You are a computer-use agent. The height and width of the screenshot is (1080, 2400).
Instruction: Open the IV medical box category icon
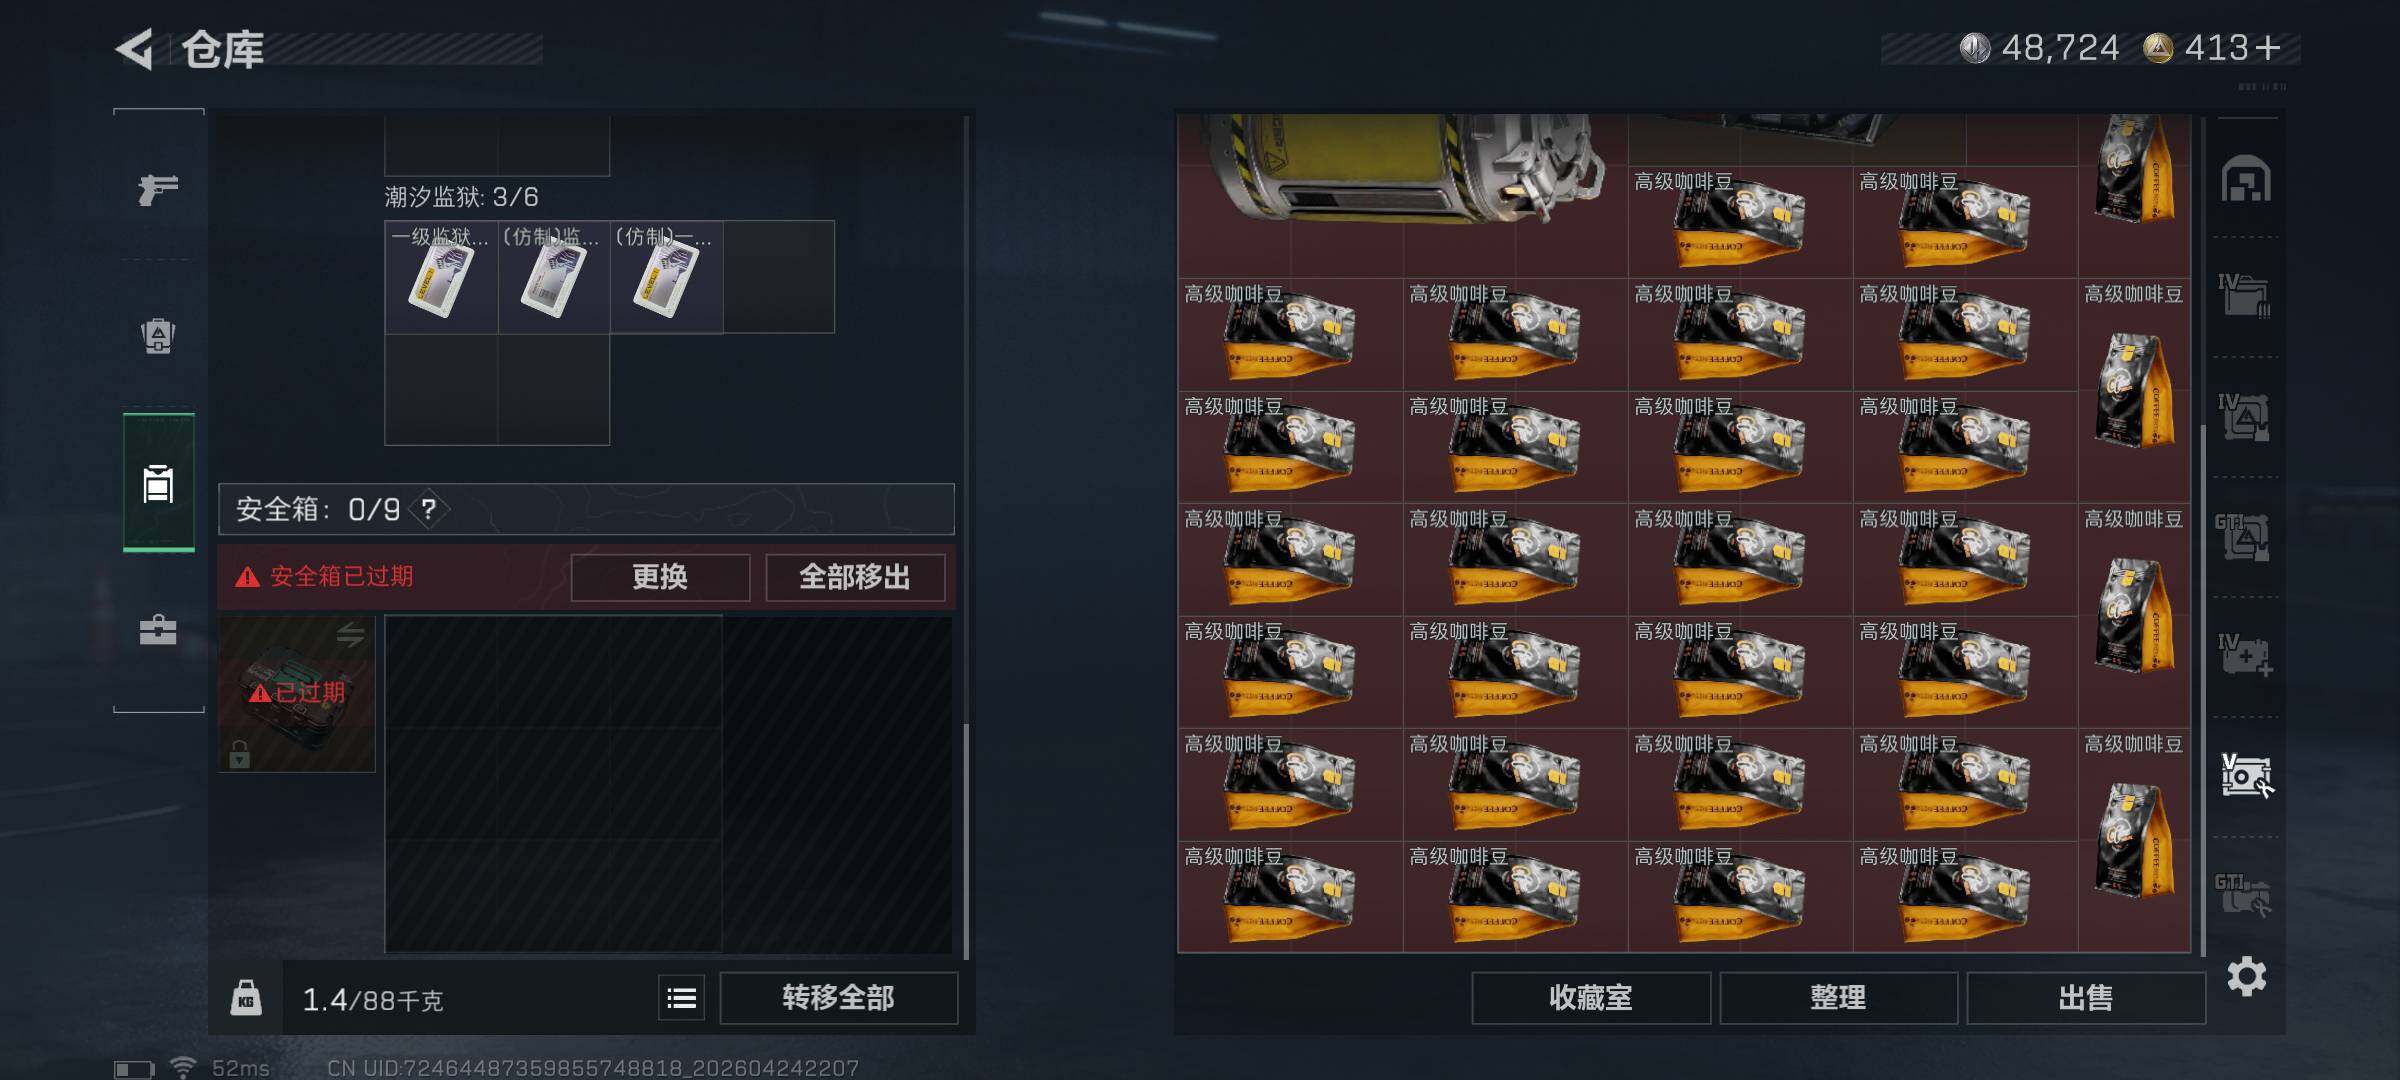(x=2246, y=654)
